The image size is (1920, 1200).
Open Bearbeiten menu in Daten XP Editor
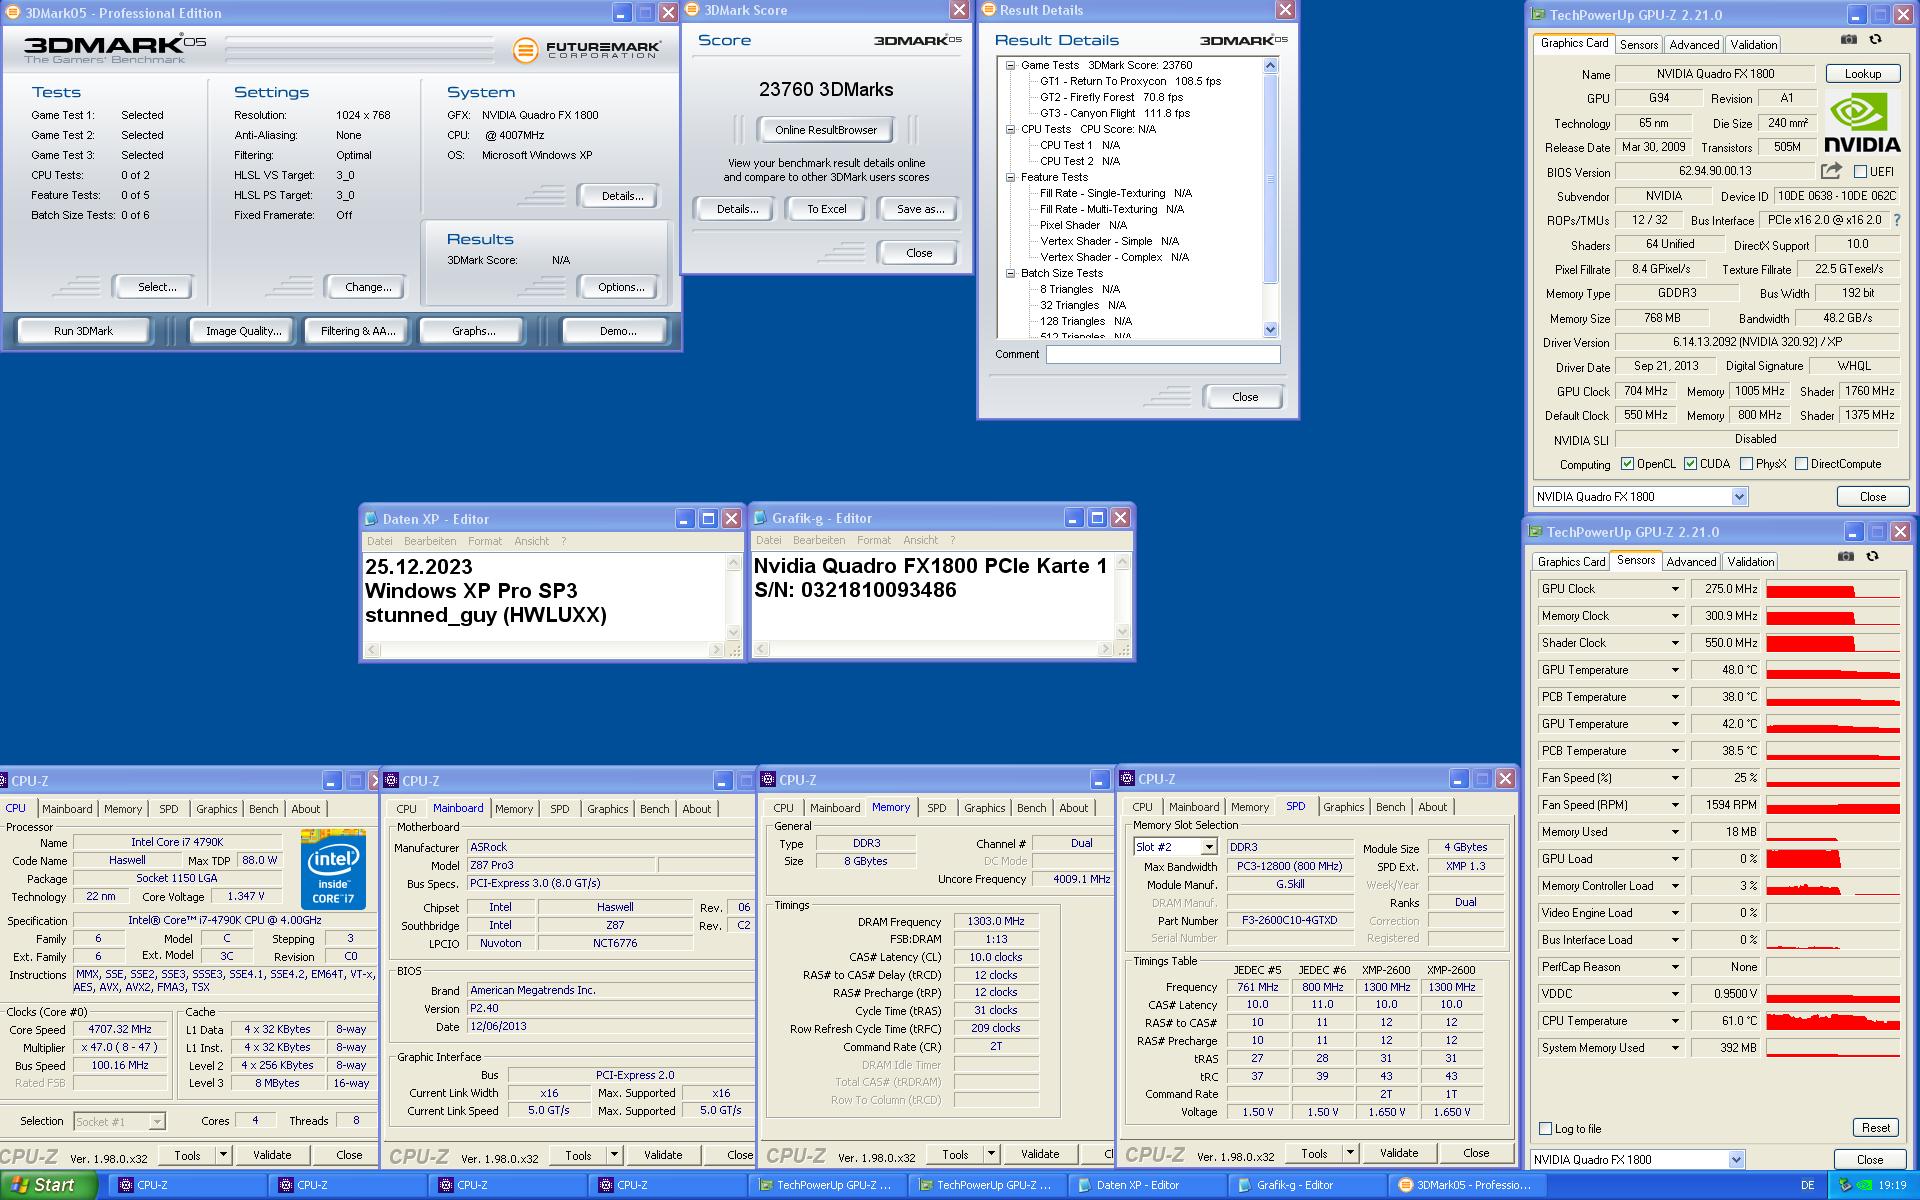(430, 541)
